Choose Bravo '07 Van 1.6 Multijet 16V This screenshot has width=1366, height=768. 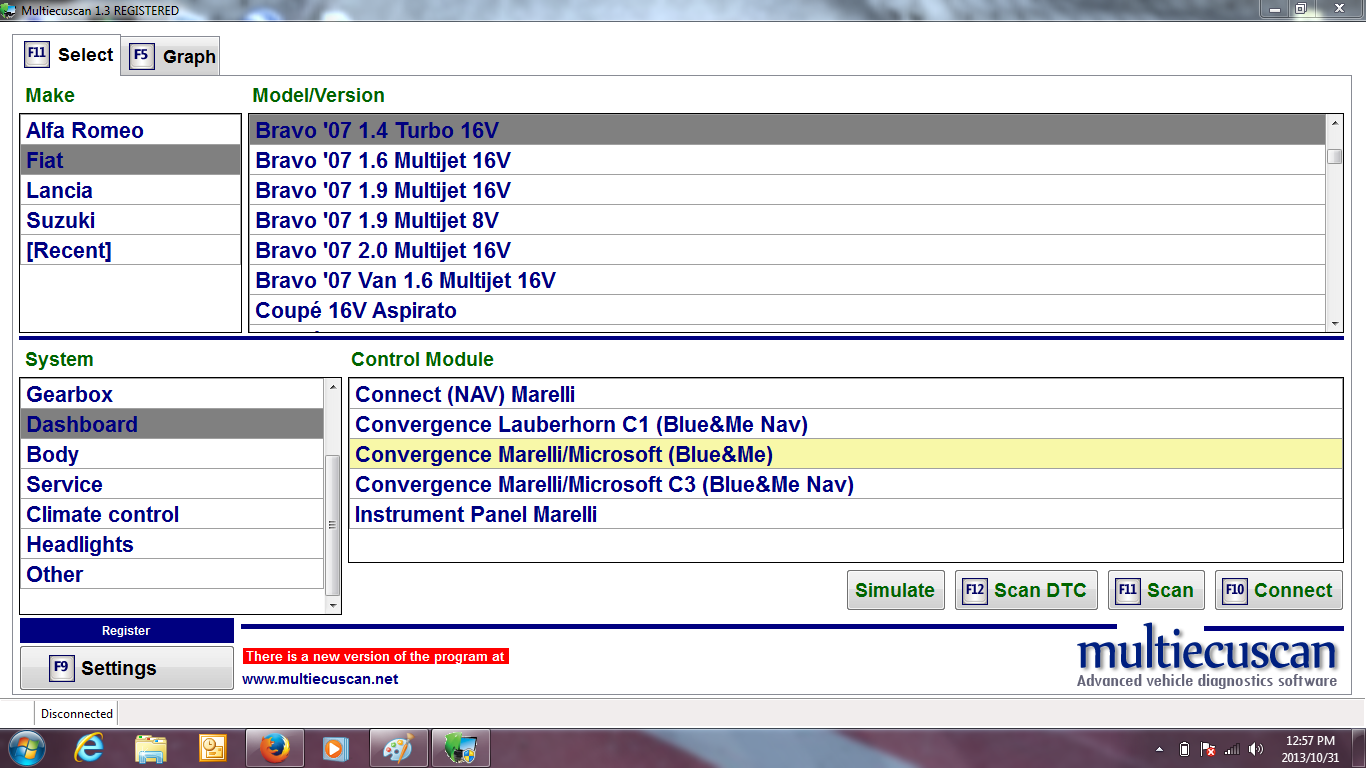pos(787,280)
